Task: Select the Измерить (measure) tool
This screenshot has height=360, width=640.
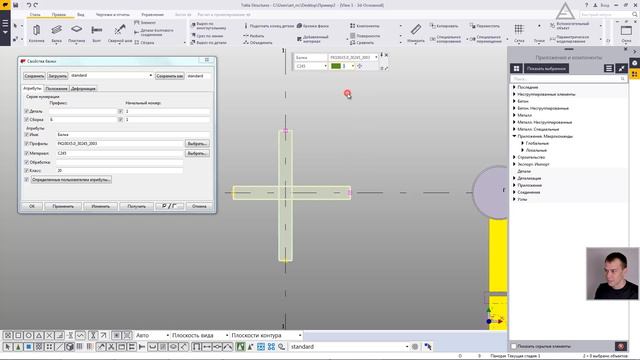Action: point(416,33)
